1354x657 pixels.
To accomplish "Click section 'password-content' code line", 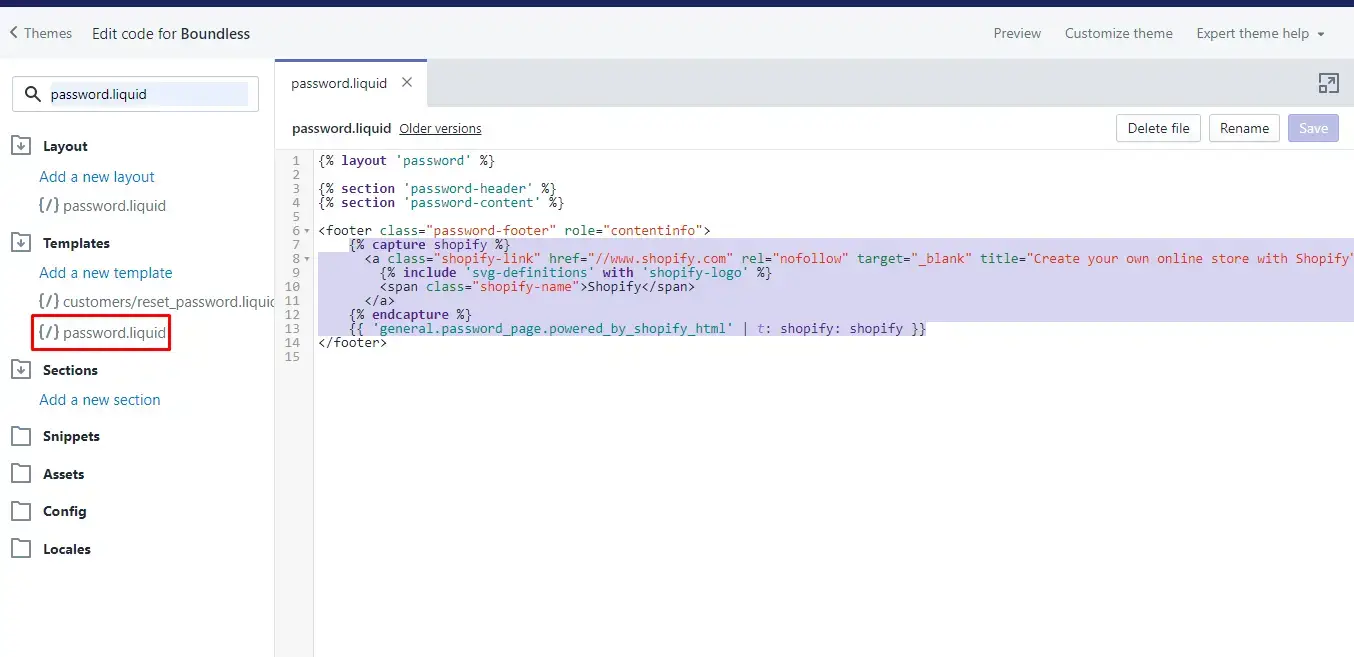I will [x=441, y=203].
